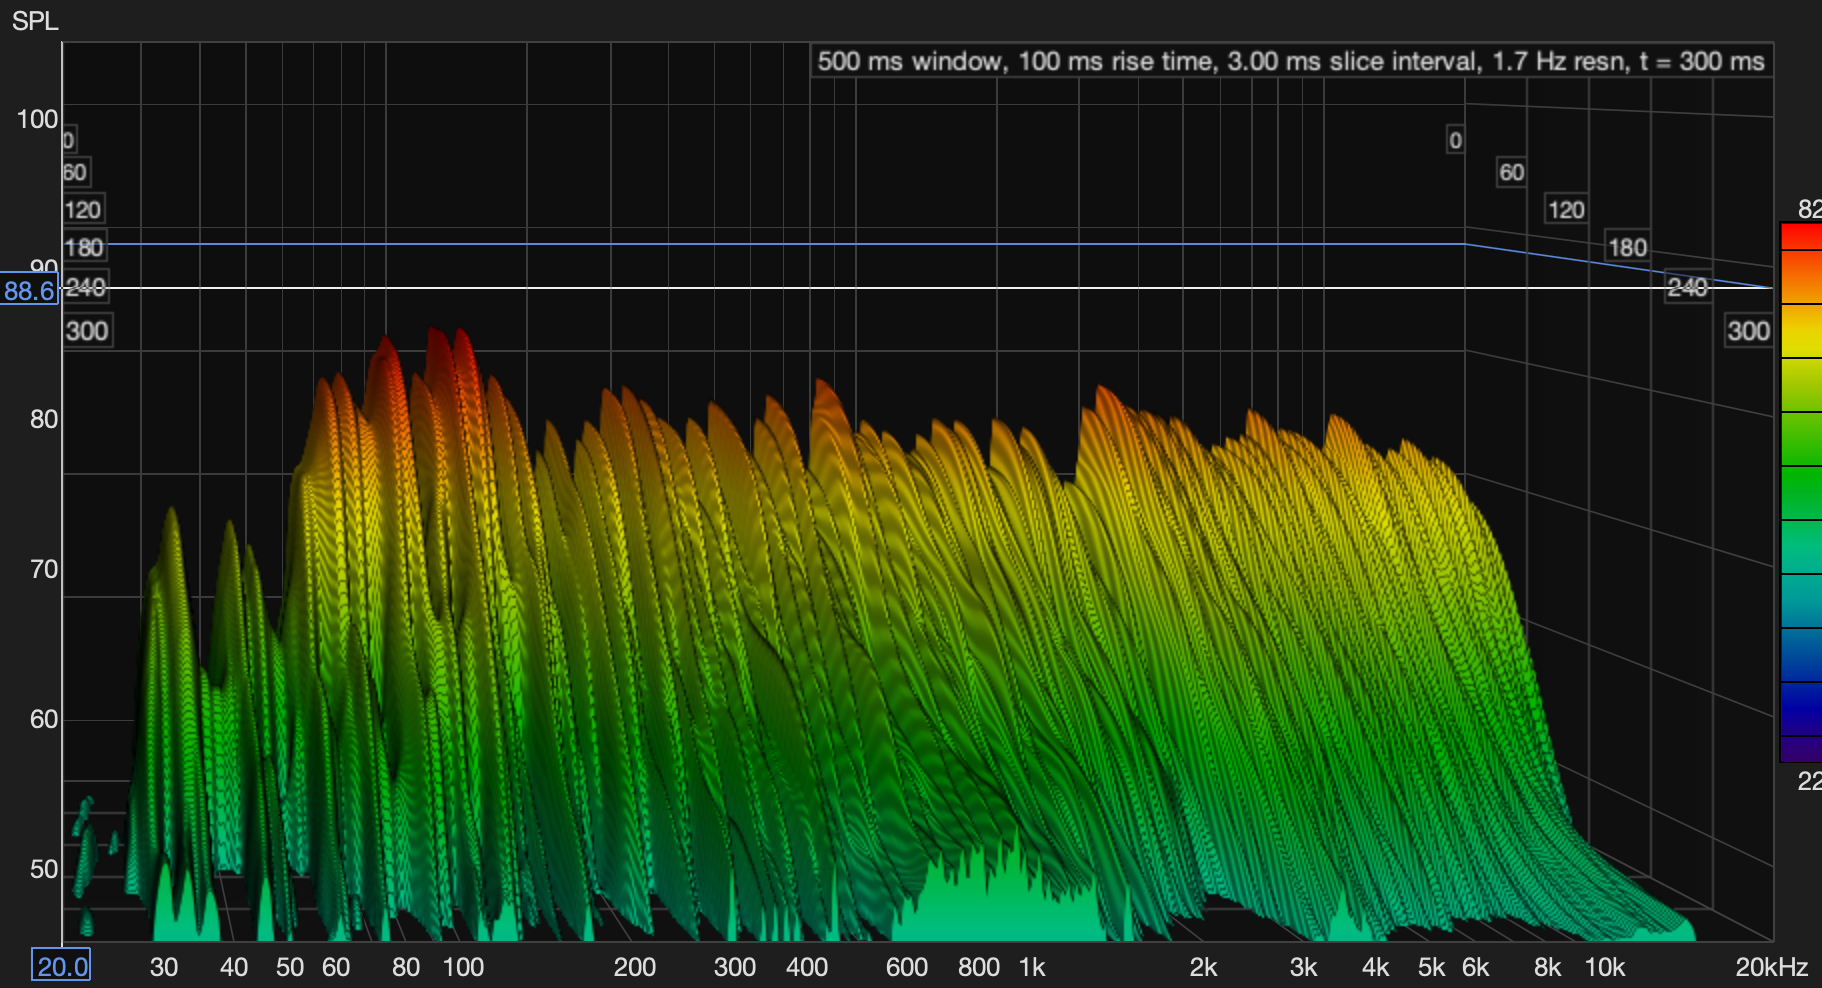Viewport: 1822px width, 988px height.
Task: Click the 20kHz frequency axis label
Action: coord(1771,967)
